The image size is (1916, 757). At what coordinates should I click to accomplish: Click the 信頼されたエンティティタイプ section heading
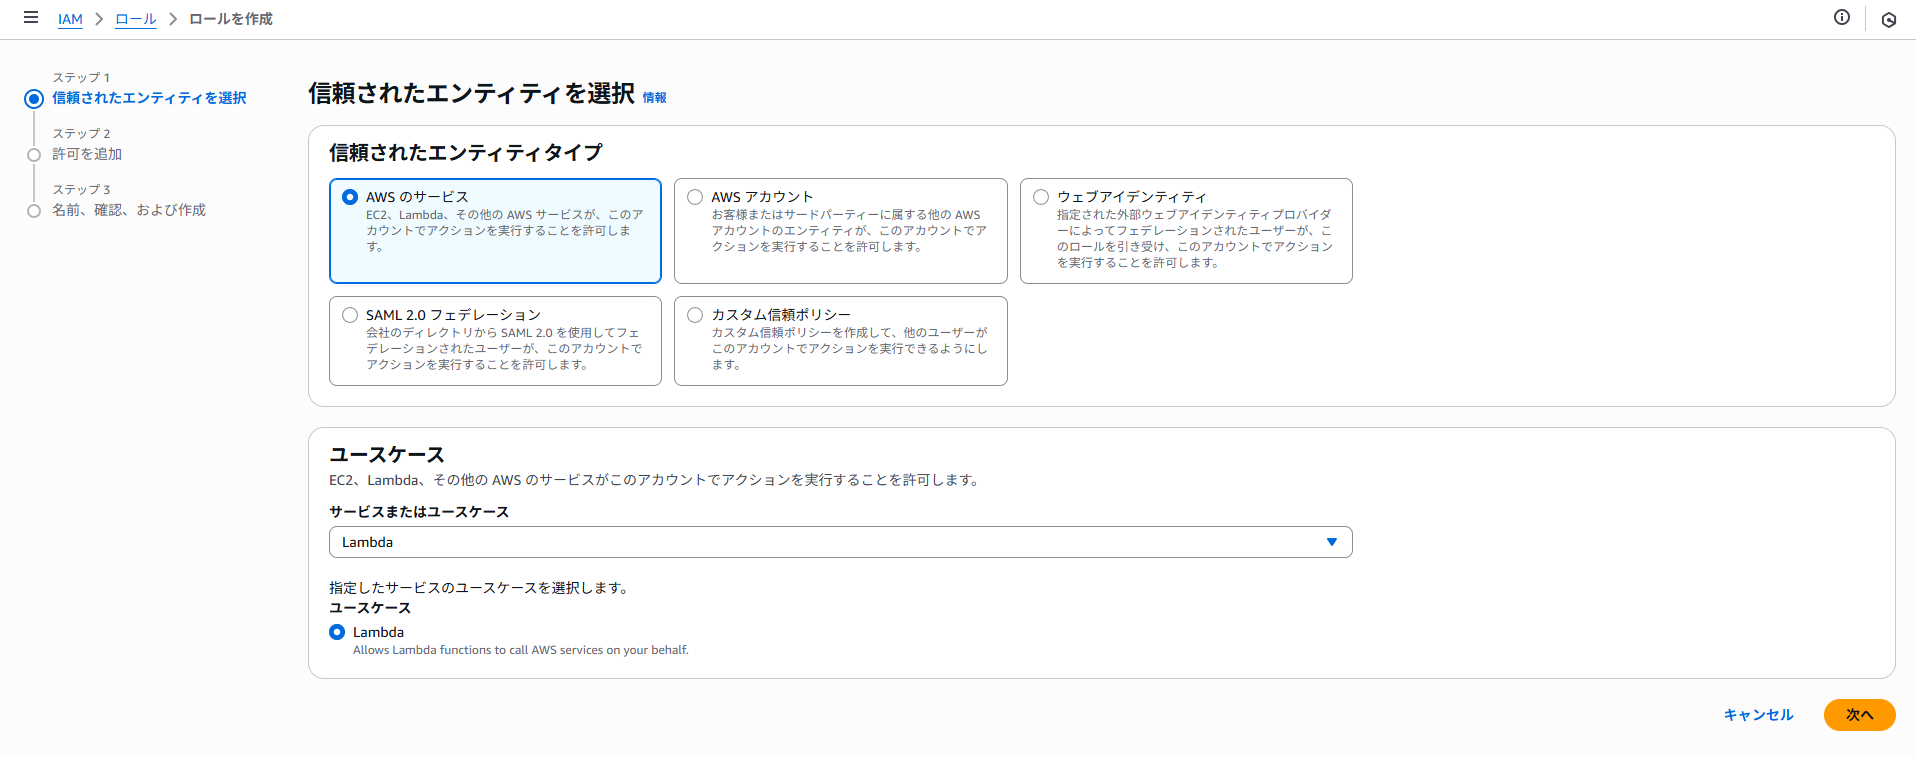(466, 152)
